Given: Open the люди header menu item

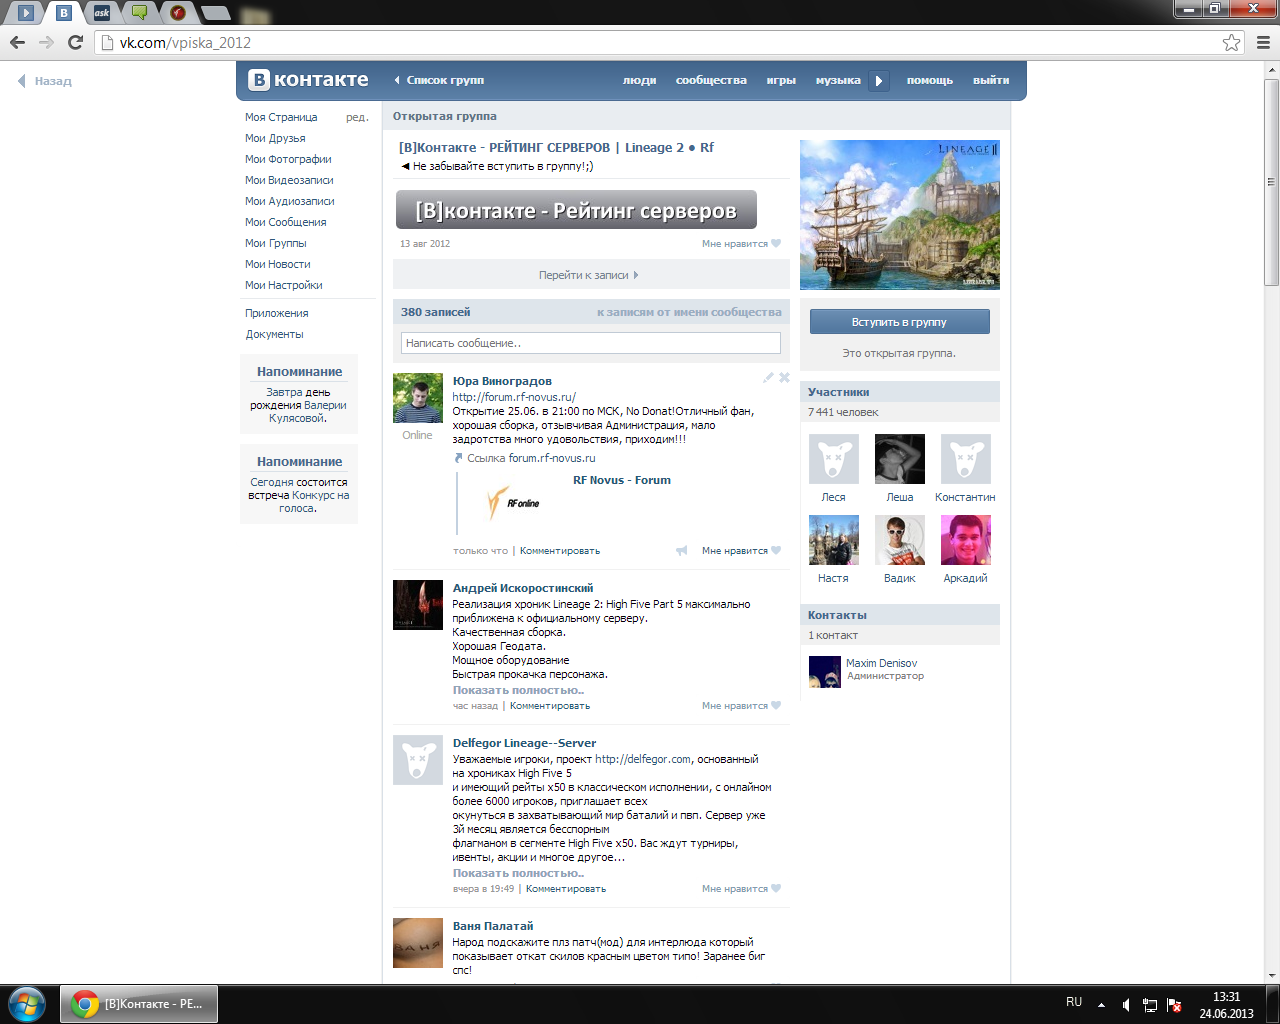Looking at the screenshot, I should (640, 81).
